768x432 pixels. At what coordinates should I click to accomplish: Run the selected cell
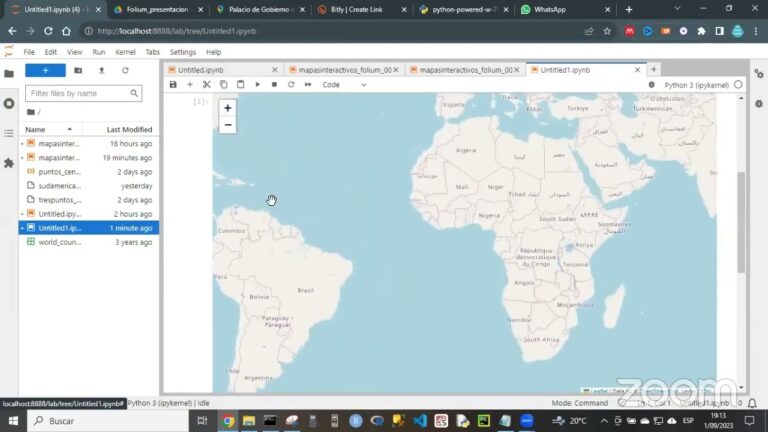point(258,85)
